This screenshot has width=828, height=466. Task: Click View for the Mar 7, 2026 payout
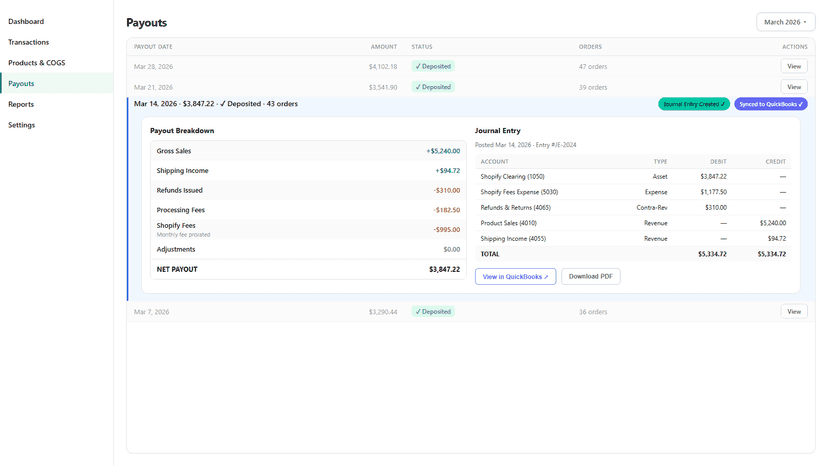pyautogui.click(x=794, y=311)
